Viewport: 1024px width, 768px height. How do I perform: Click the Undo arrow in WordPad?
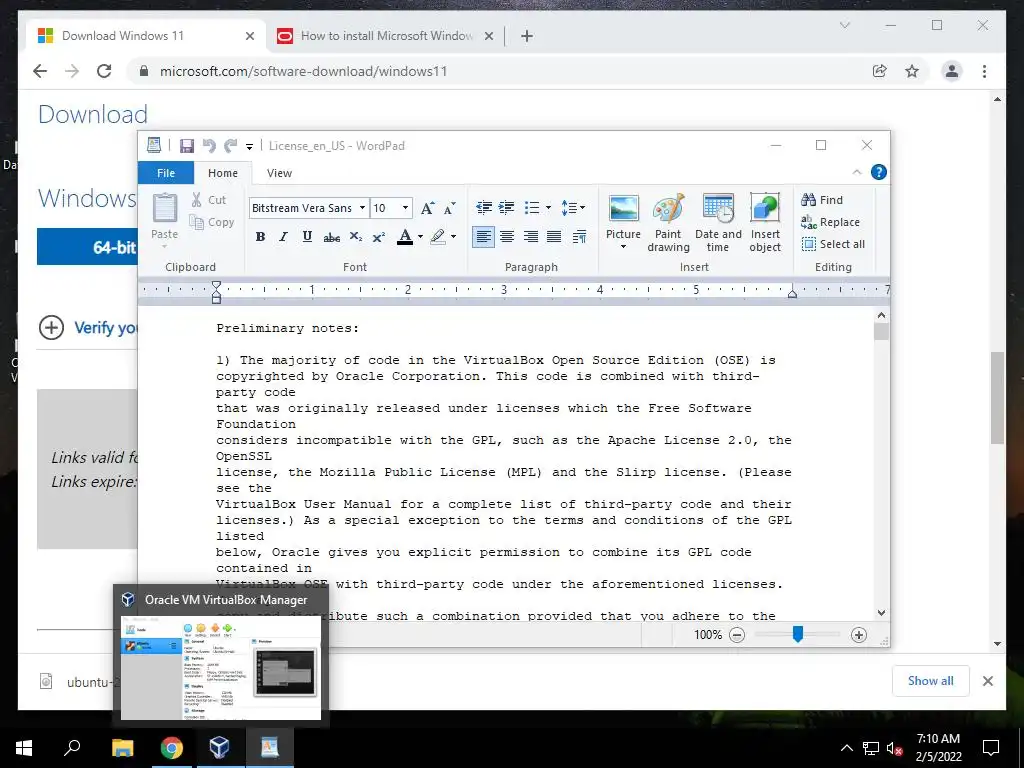click(209, 146)
